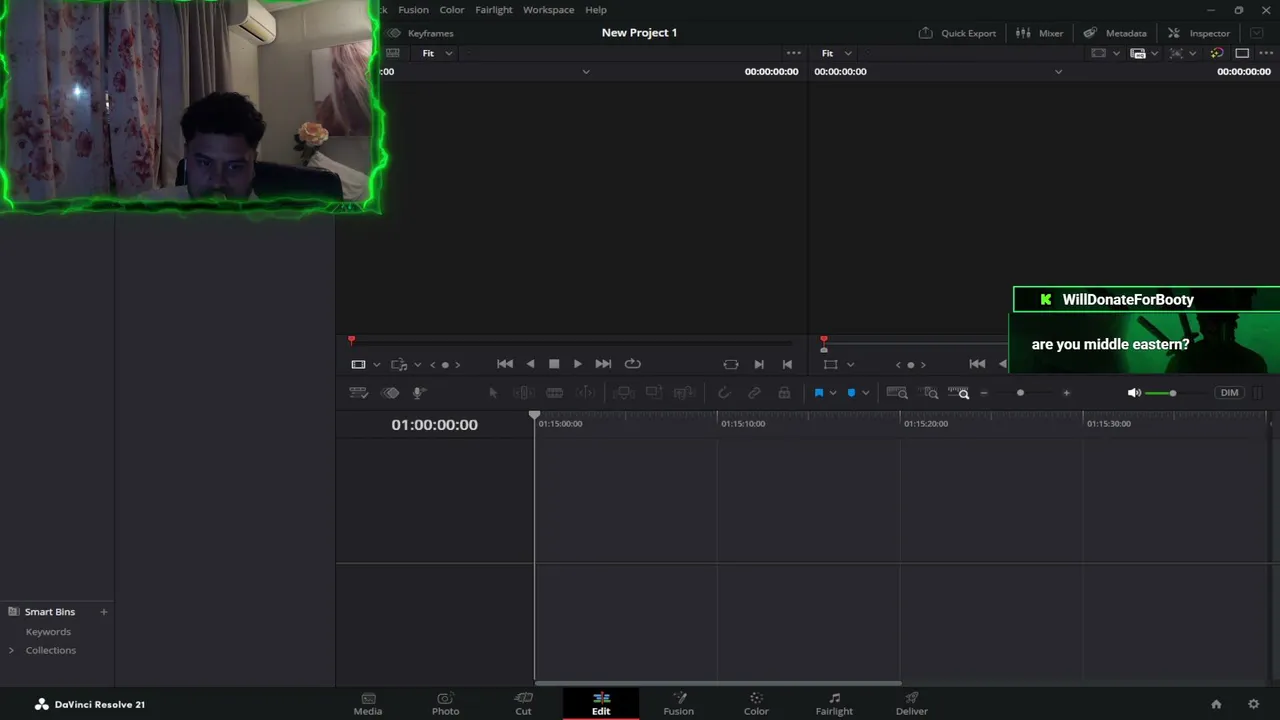Play forward in source viewer

(578, 364)
